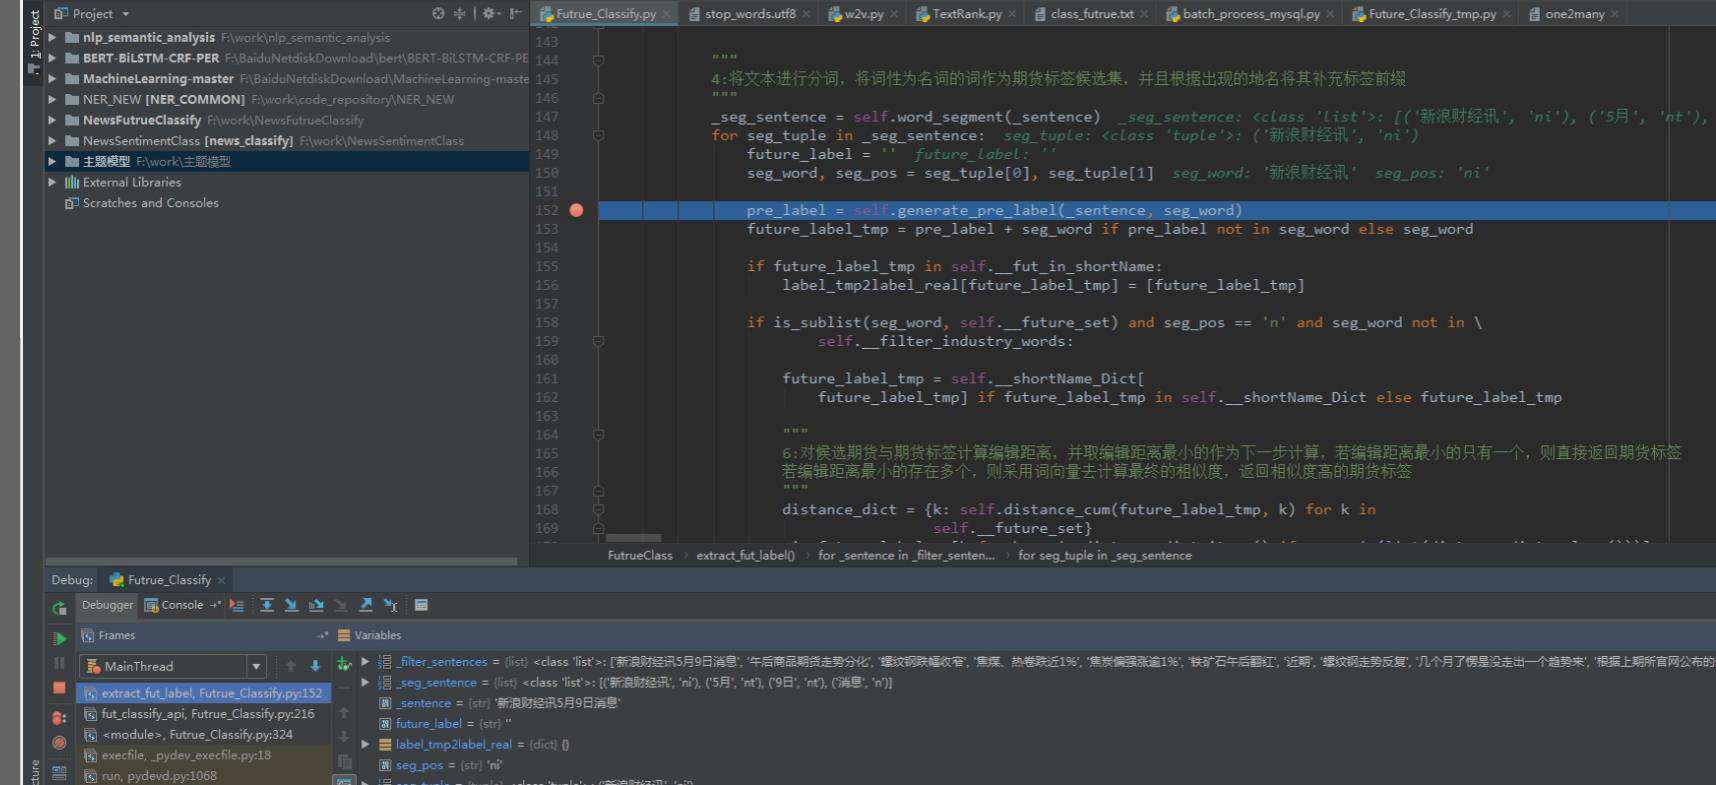Open Evaluate Expression calculator icon
The image size is (1716, 785).
[422, 605]
